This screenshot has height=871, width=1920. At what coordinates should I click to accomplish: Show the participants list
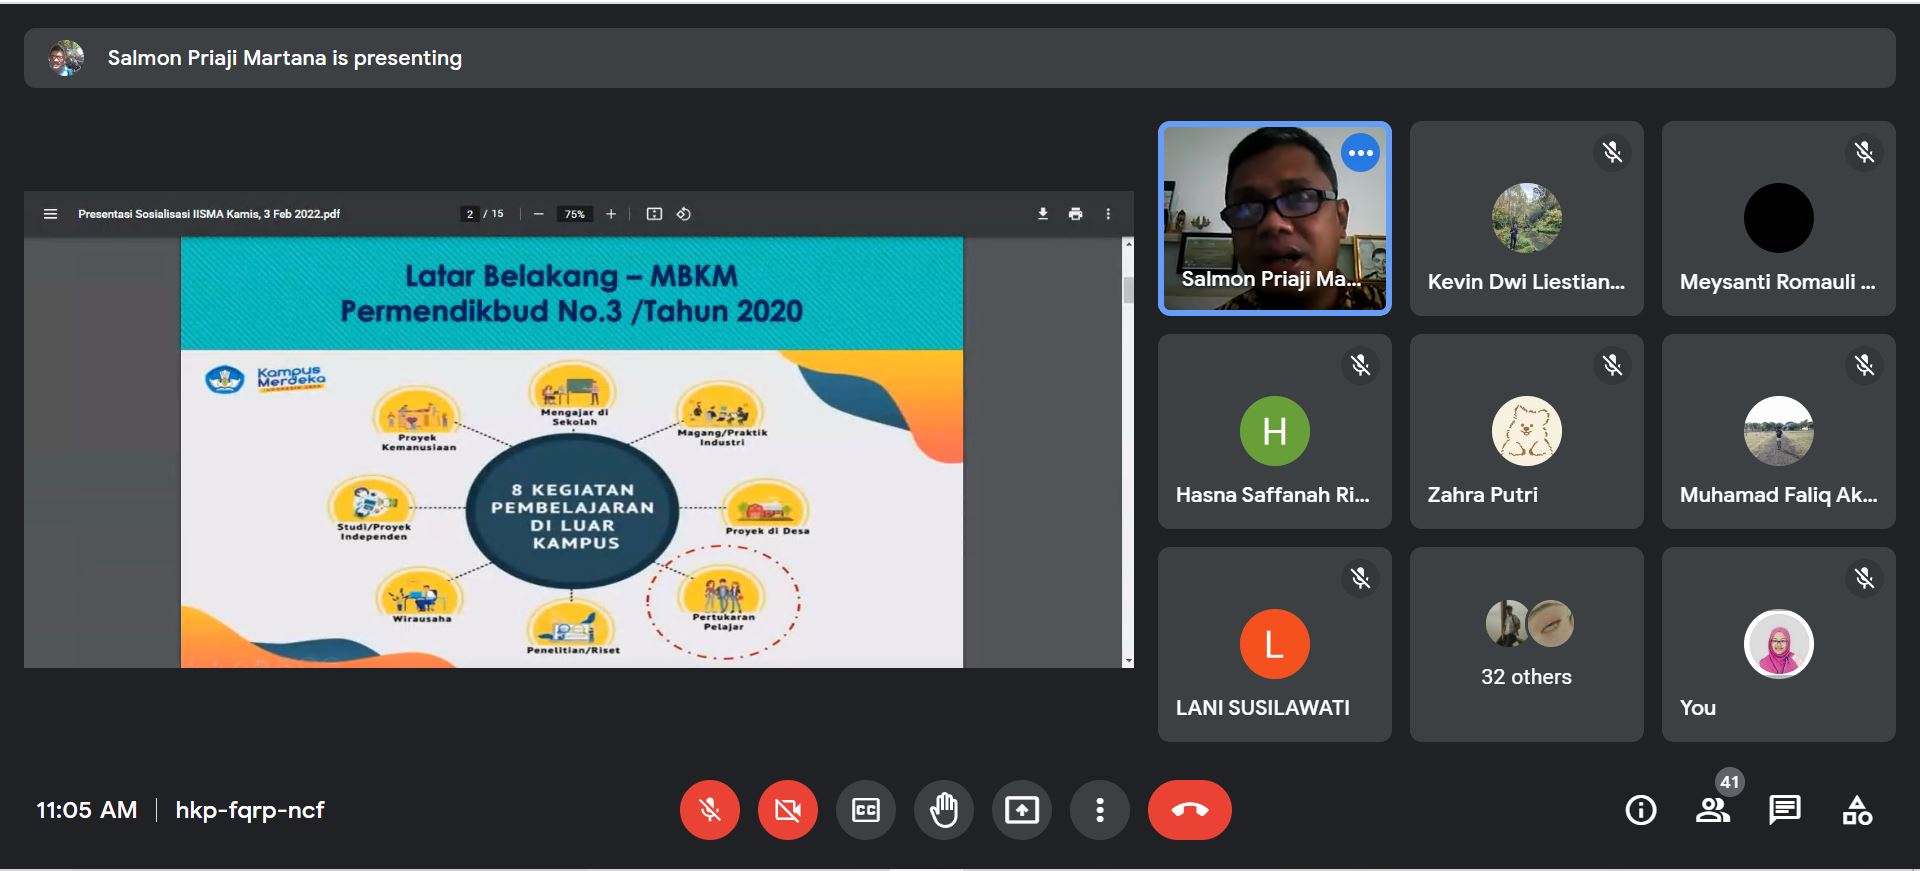1712,810
